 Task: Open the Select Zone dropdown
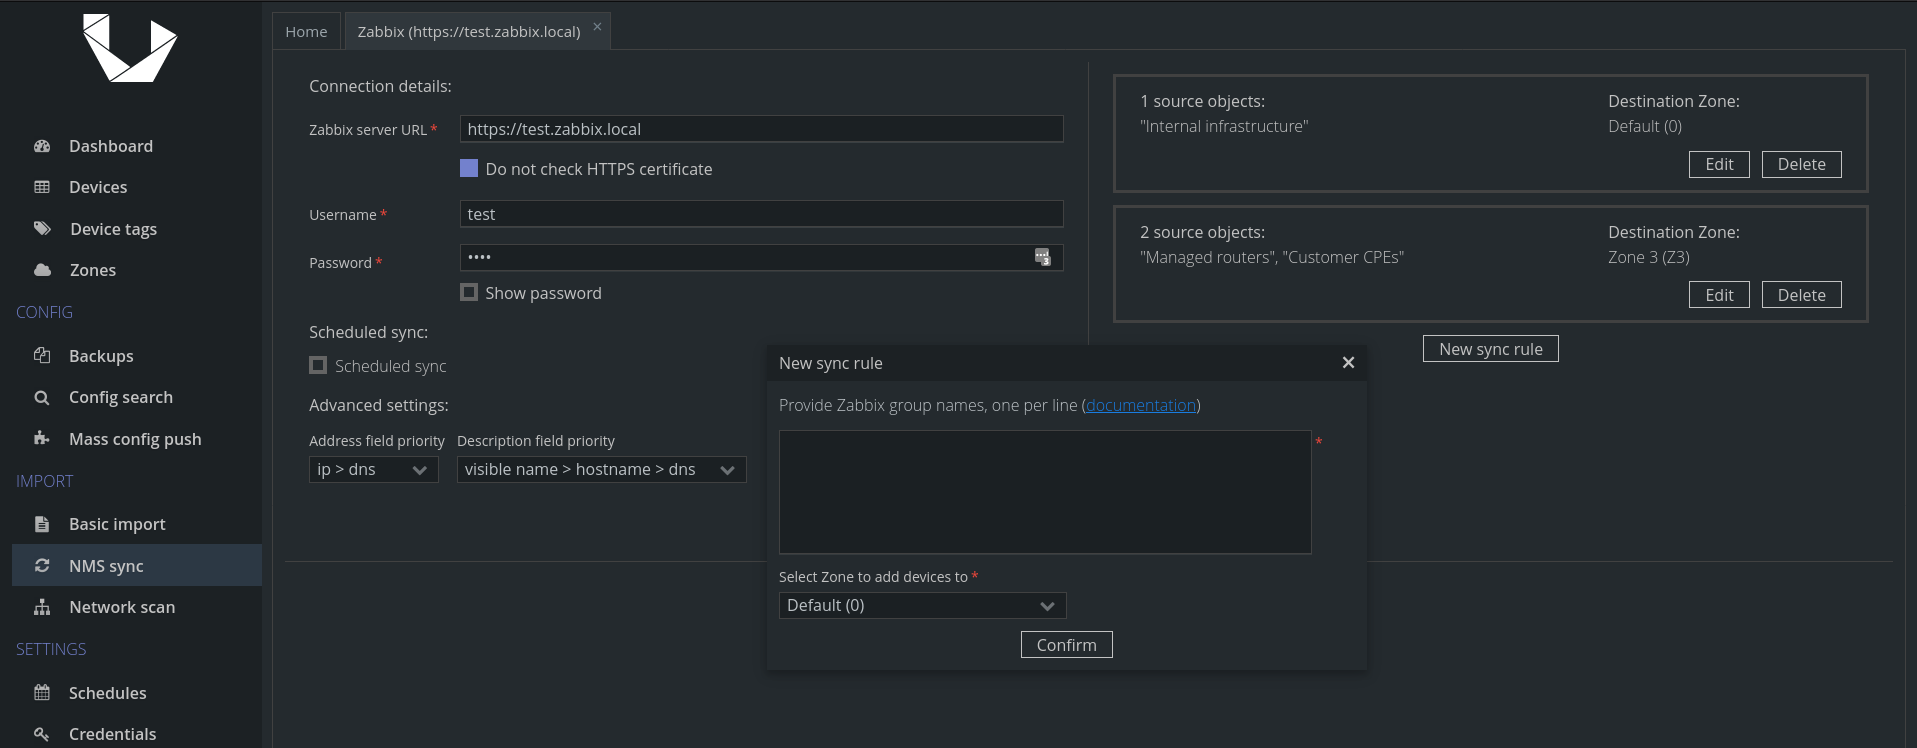click(923, 606)
